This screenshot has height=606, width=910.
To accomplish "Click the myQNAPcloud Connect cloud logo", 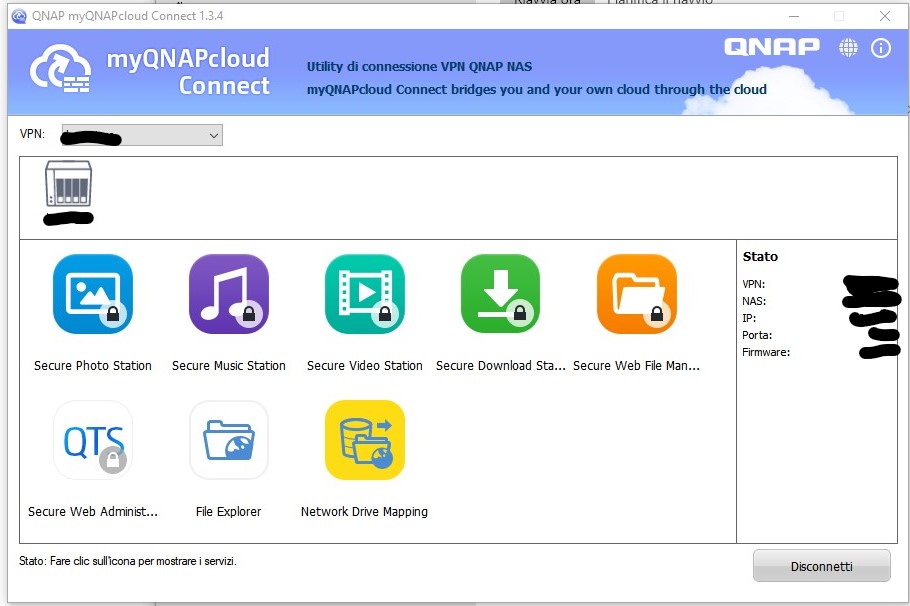I will pyautogui.click(x=61, y=70).
